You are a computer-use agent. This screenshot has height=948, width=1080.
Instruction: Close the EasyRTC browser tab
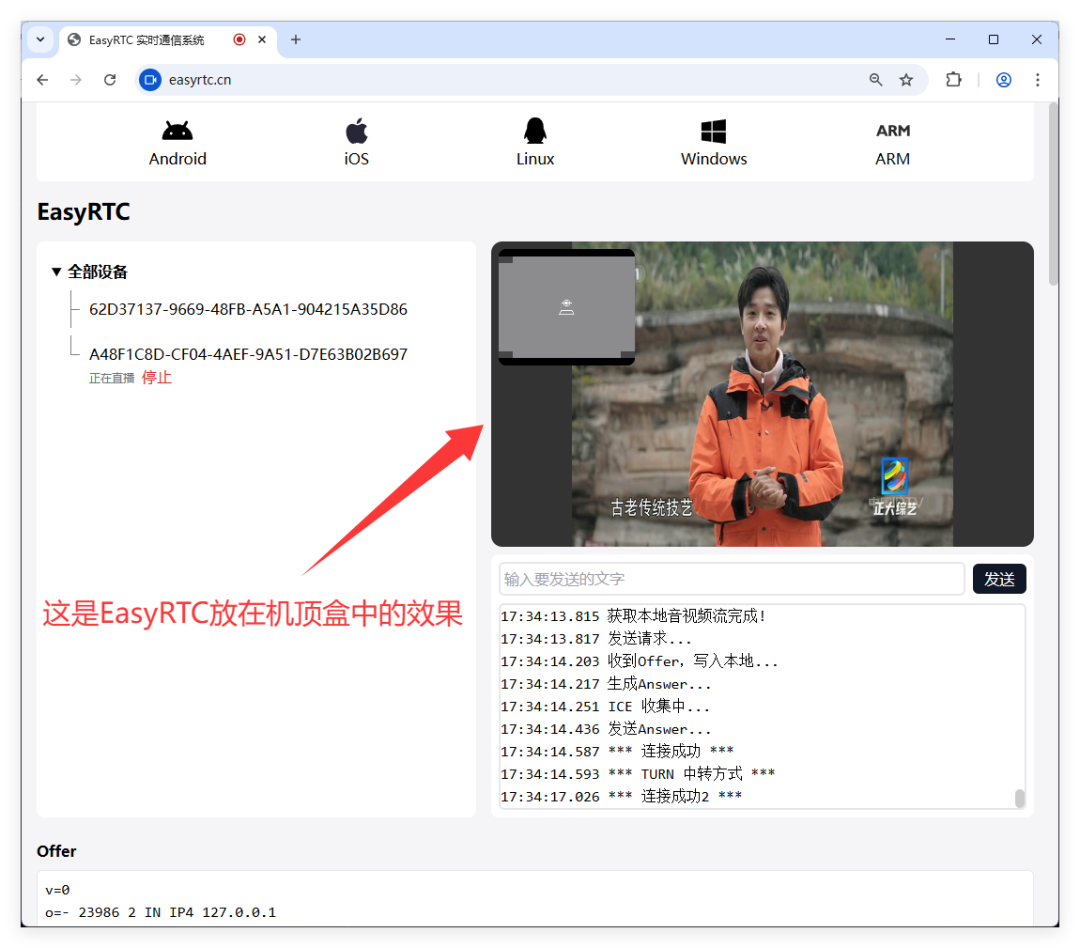click(262, 39)
